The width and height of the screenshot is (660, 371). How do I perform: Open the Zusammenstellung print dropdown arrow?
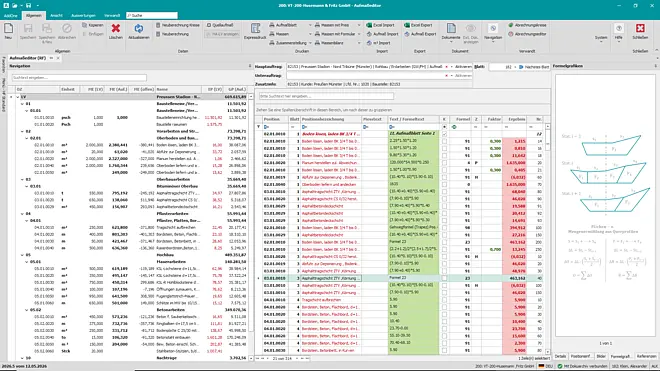311,43
